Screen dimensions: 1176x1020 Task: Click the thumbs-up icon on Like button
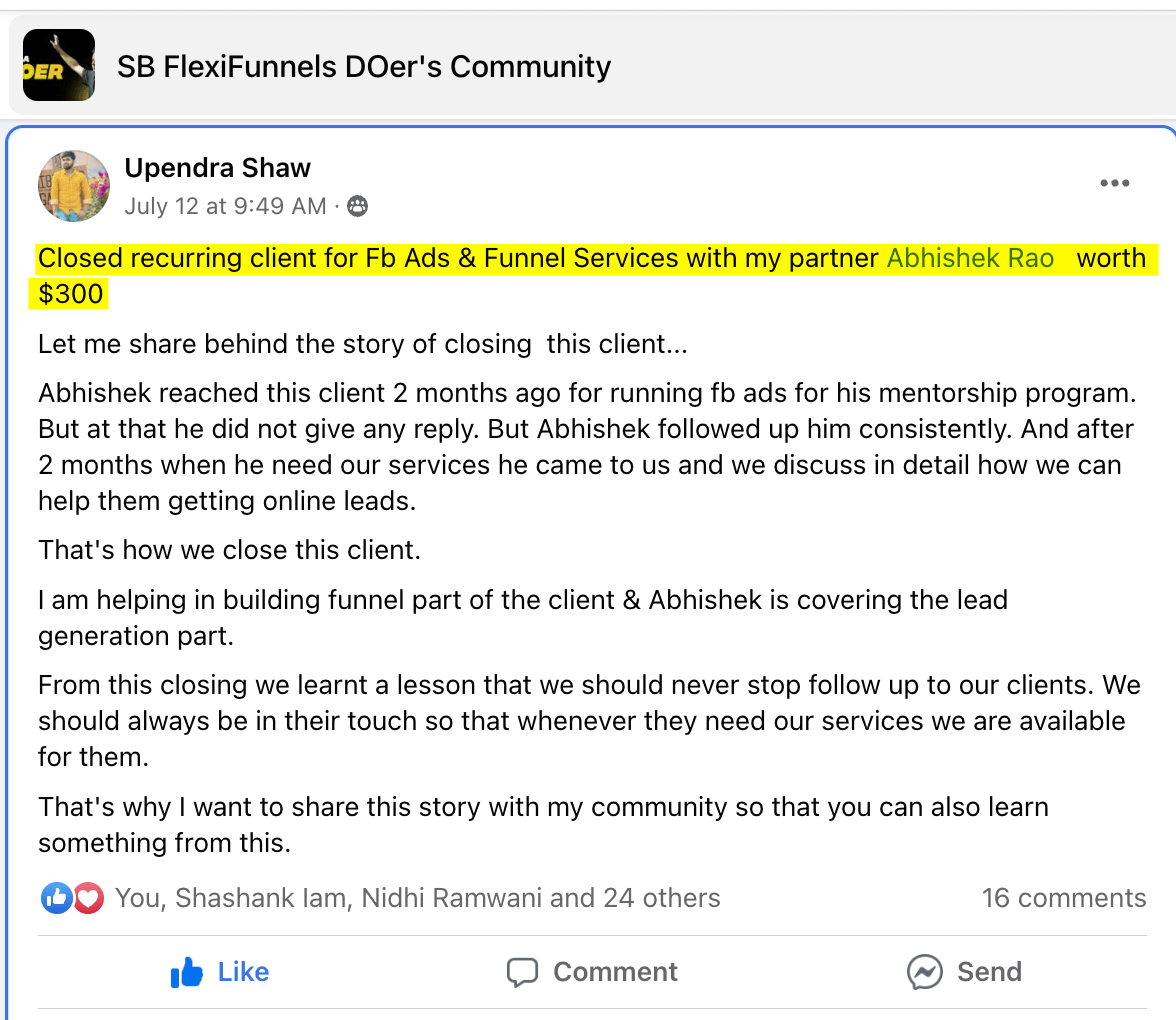(x=187, y=972)
